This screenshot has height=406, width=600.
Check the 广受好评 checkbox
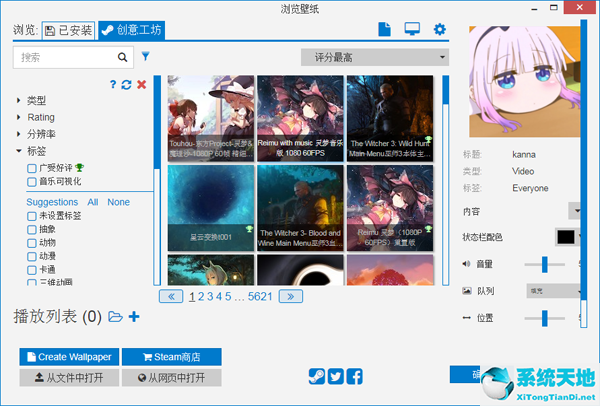point(32,168)
